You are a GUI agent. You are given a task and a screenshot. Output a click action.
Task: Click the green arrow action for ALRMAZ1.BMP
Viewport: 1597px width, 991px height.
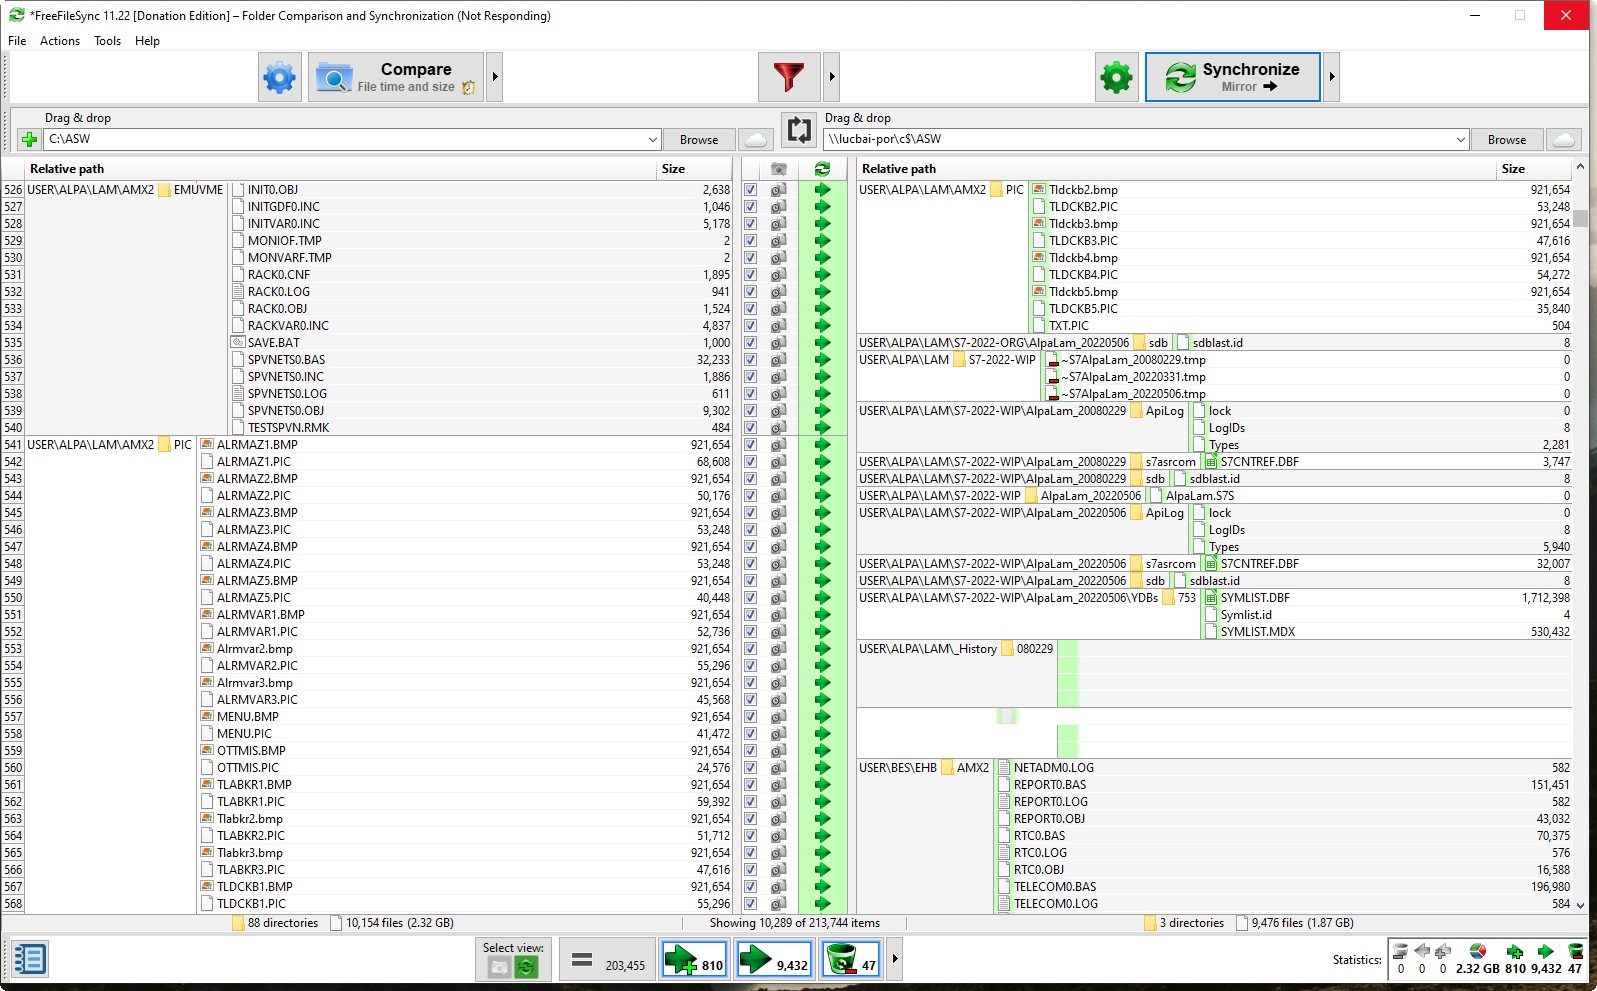tap(822, 445)
